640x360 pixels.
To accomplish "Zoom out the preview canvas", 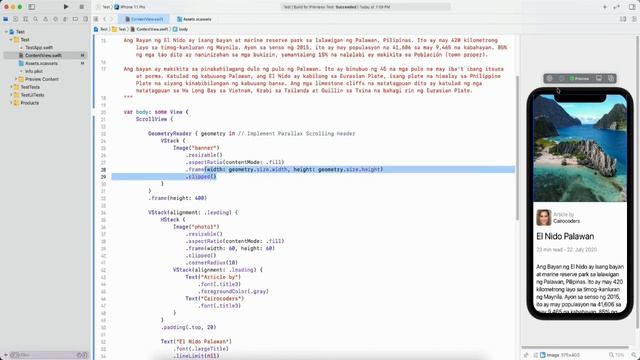I will pyautogui.click(x=611, y=355).
